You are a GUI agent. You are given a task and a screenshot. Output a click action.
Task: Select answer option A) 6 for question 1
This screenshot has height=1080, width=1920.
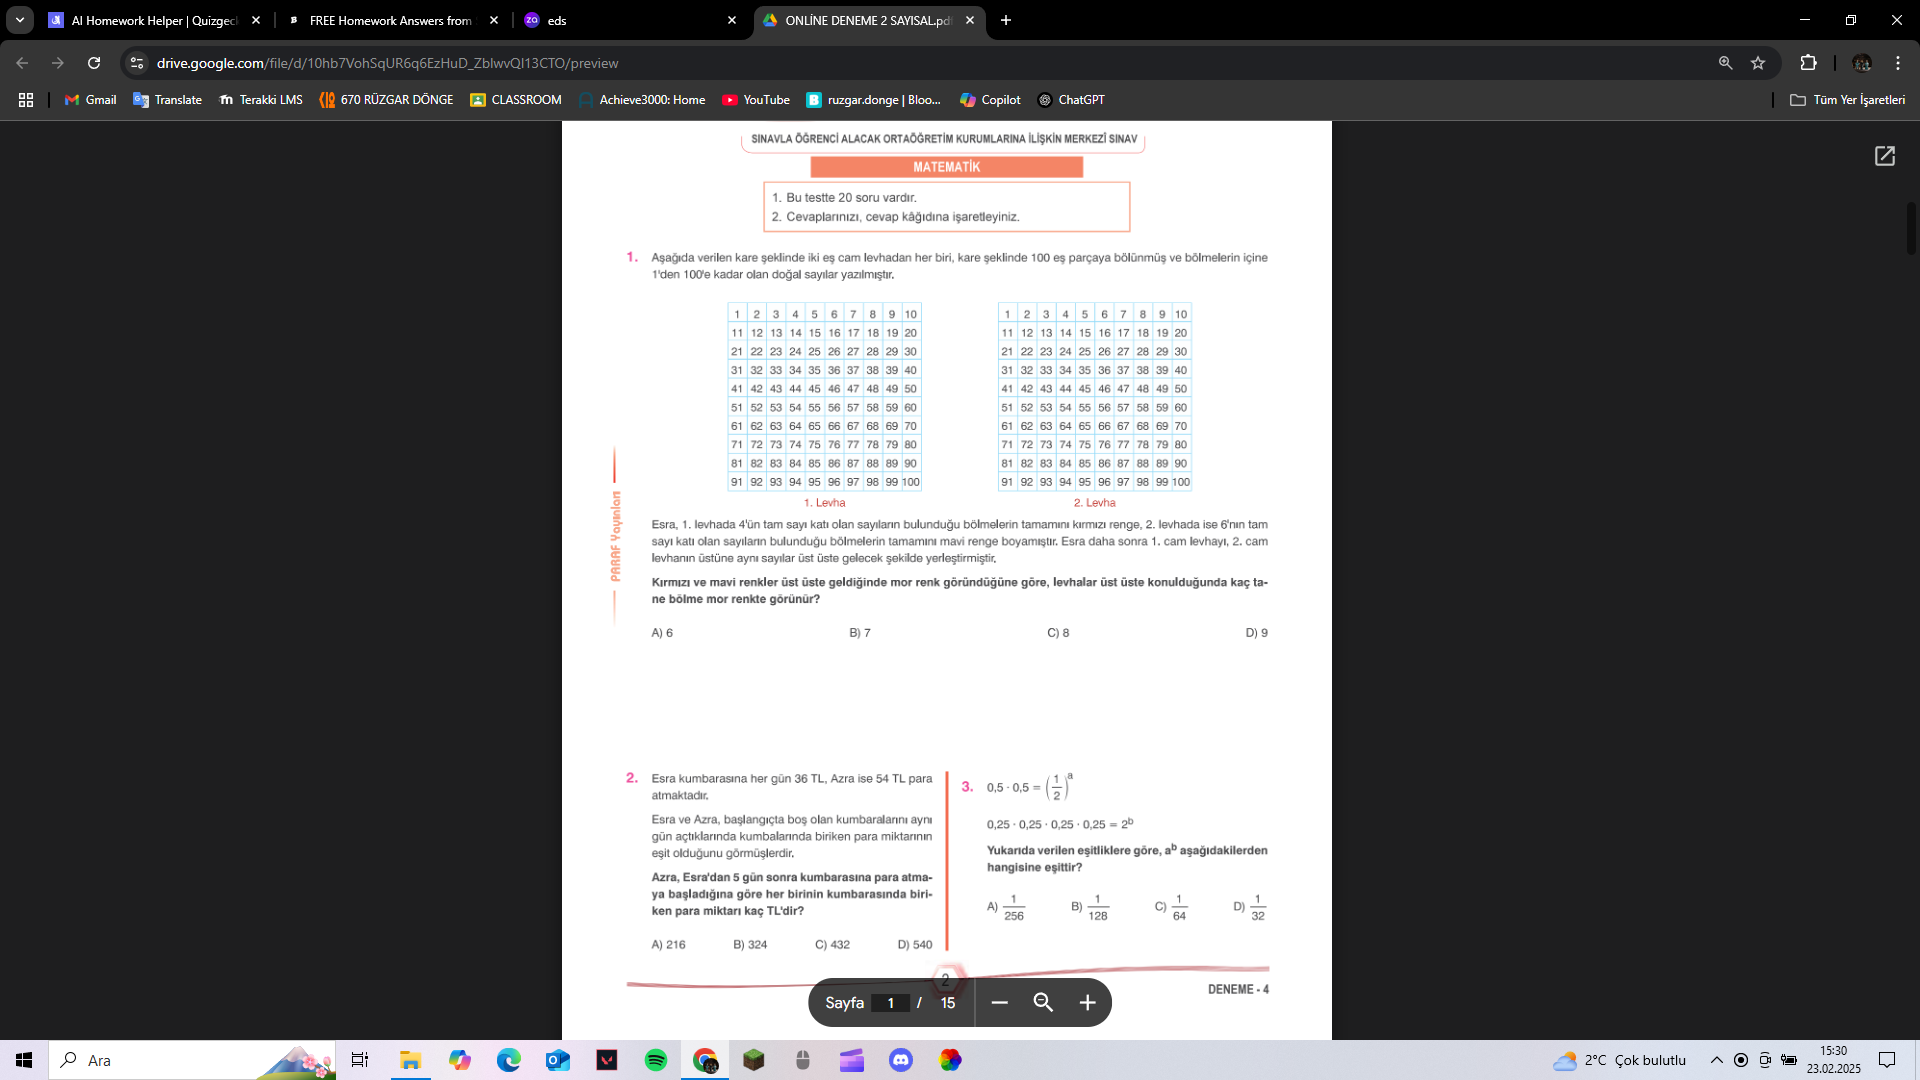coord(661,632)
